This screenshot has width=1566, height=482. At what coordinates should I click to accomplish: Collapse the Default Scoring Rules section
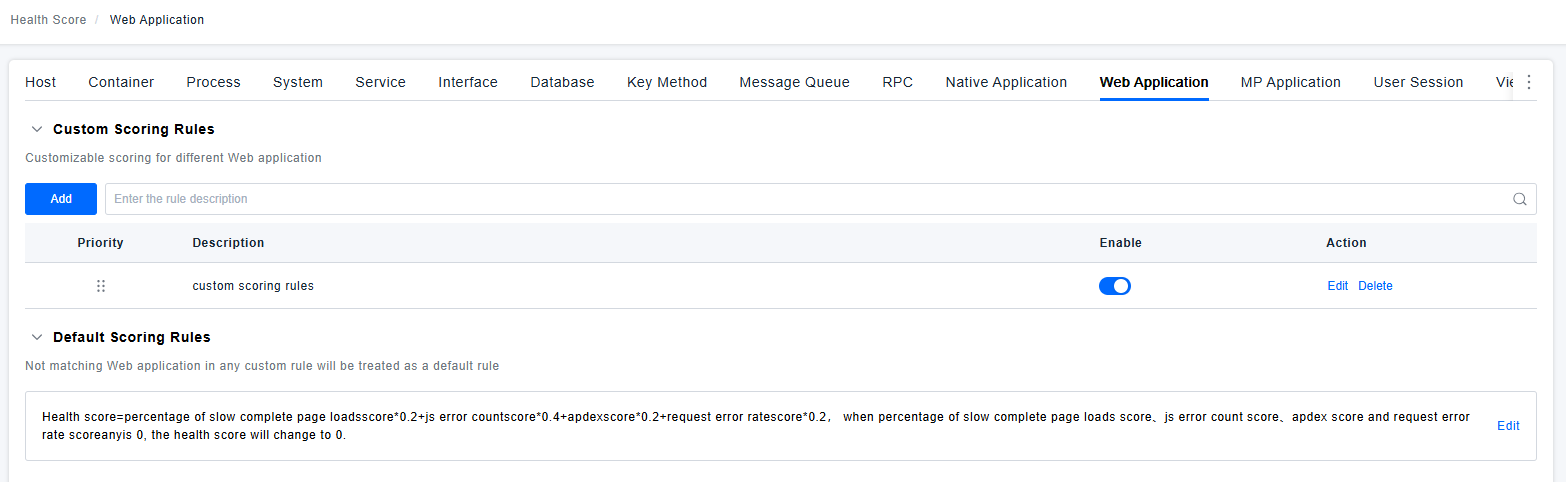(37, 337)
